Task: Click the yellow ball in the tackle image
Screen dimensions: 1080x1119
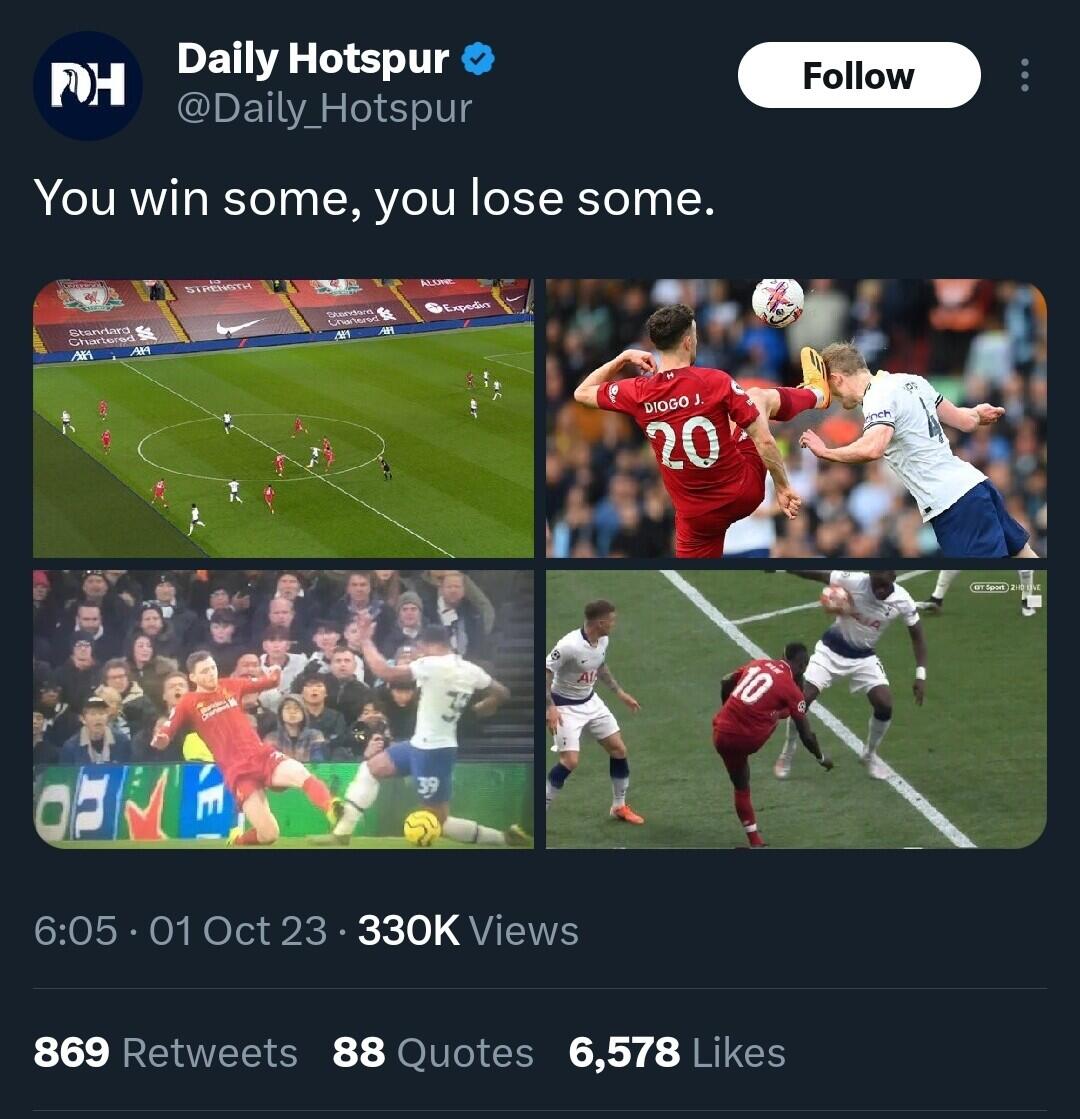Action: click(x=422, y=828)
